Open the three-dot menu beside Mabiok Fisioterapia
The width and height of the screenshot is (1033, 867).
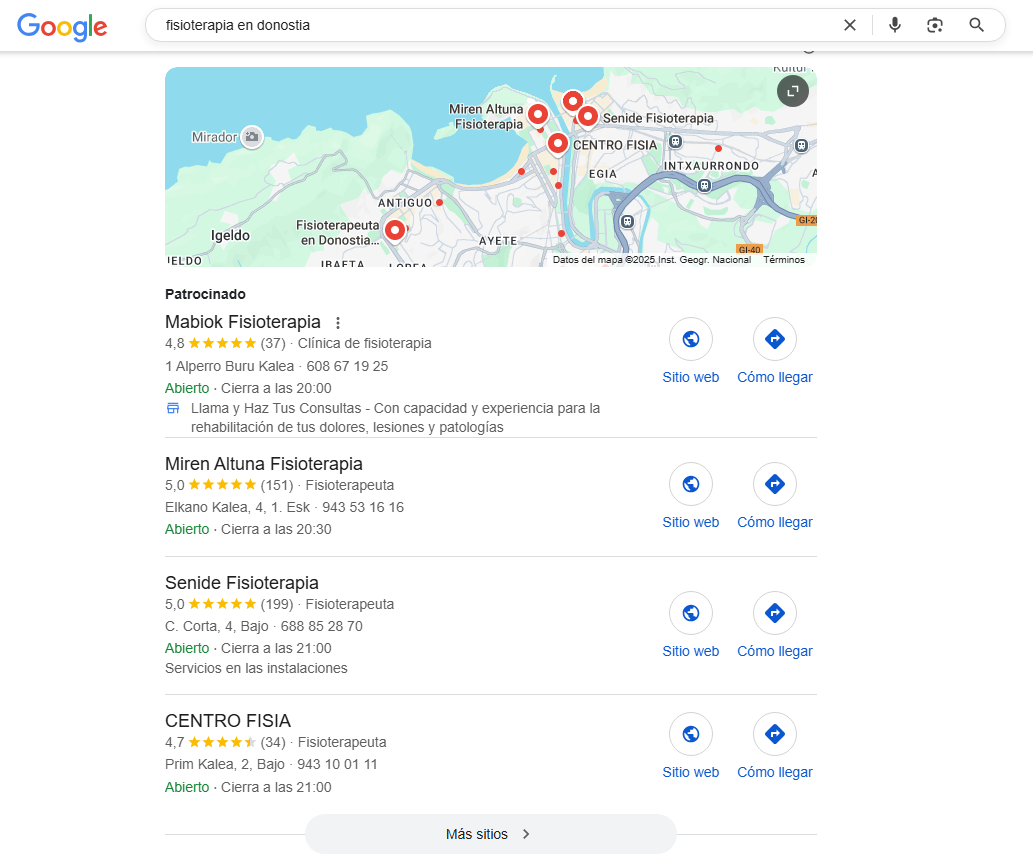pos(338,323)
